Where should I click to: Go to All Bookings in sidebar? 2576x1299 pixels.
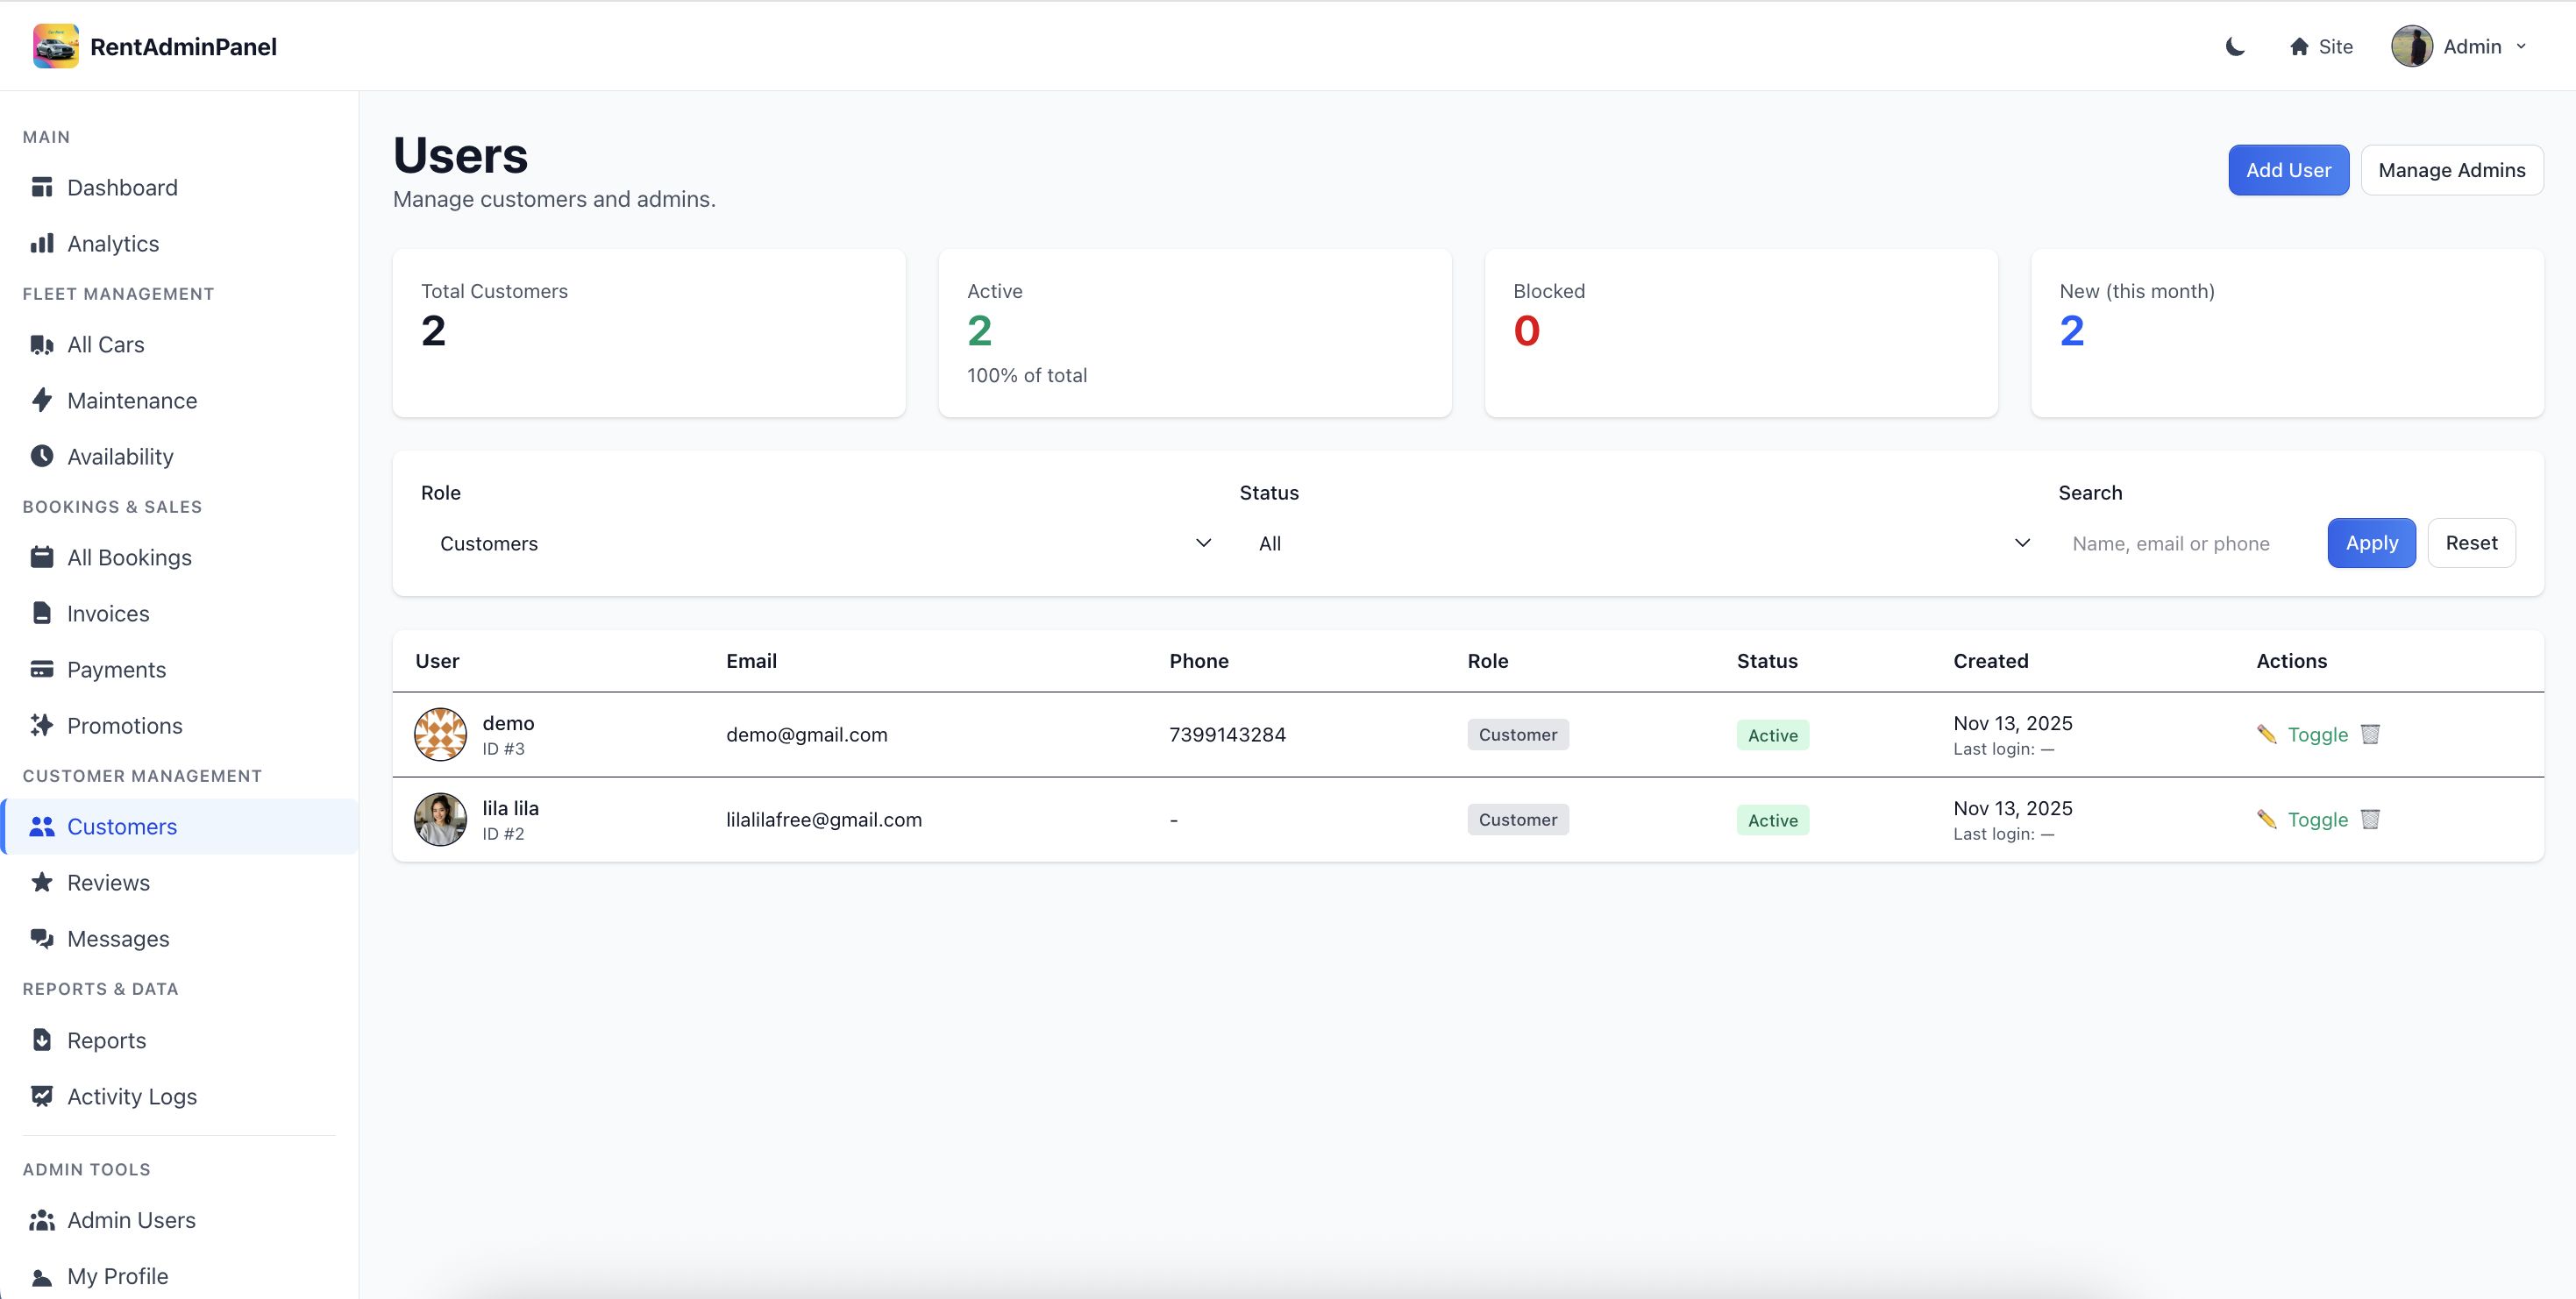[x=129, y=557]
